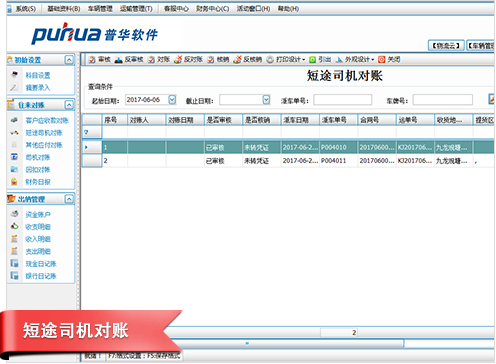Open the 基础资料(B) menu
This screenshot has height=364, width=496.
coord(64,9)
